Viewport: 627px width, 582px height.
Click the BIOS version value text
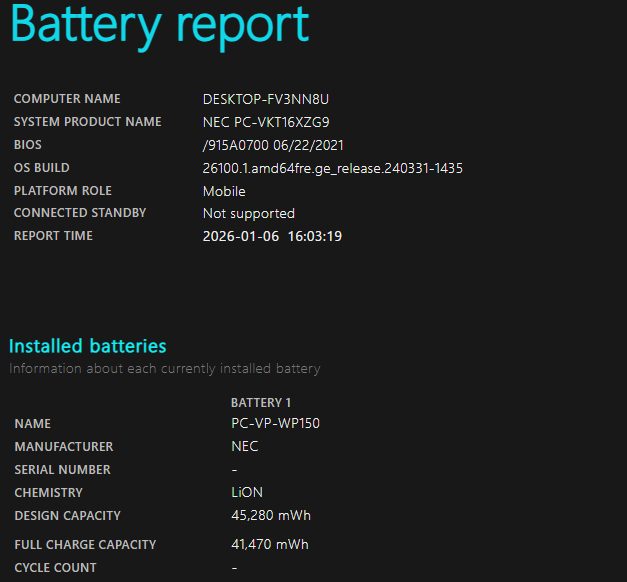click(x=273, y=145)
